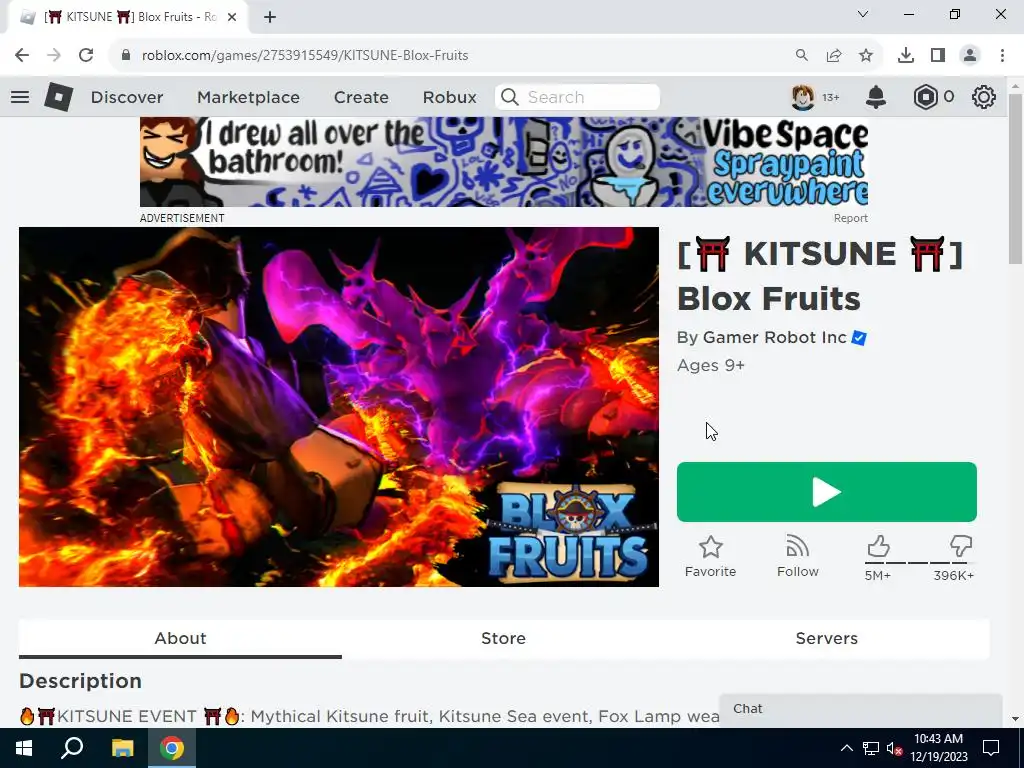Open Chrome three-dot menu
Screen dimensions: 1024x768
1002,55
